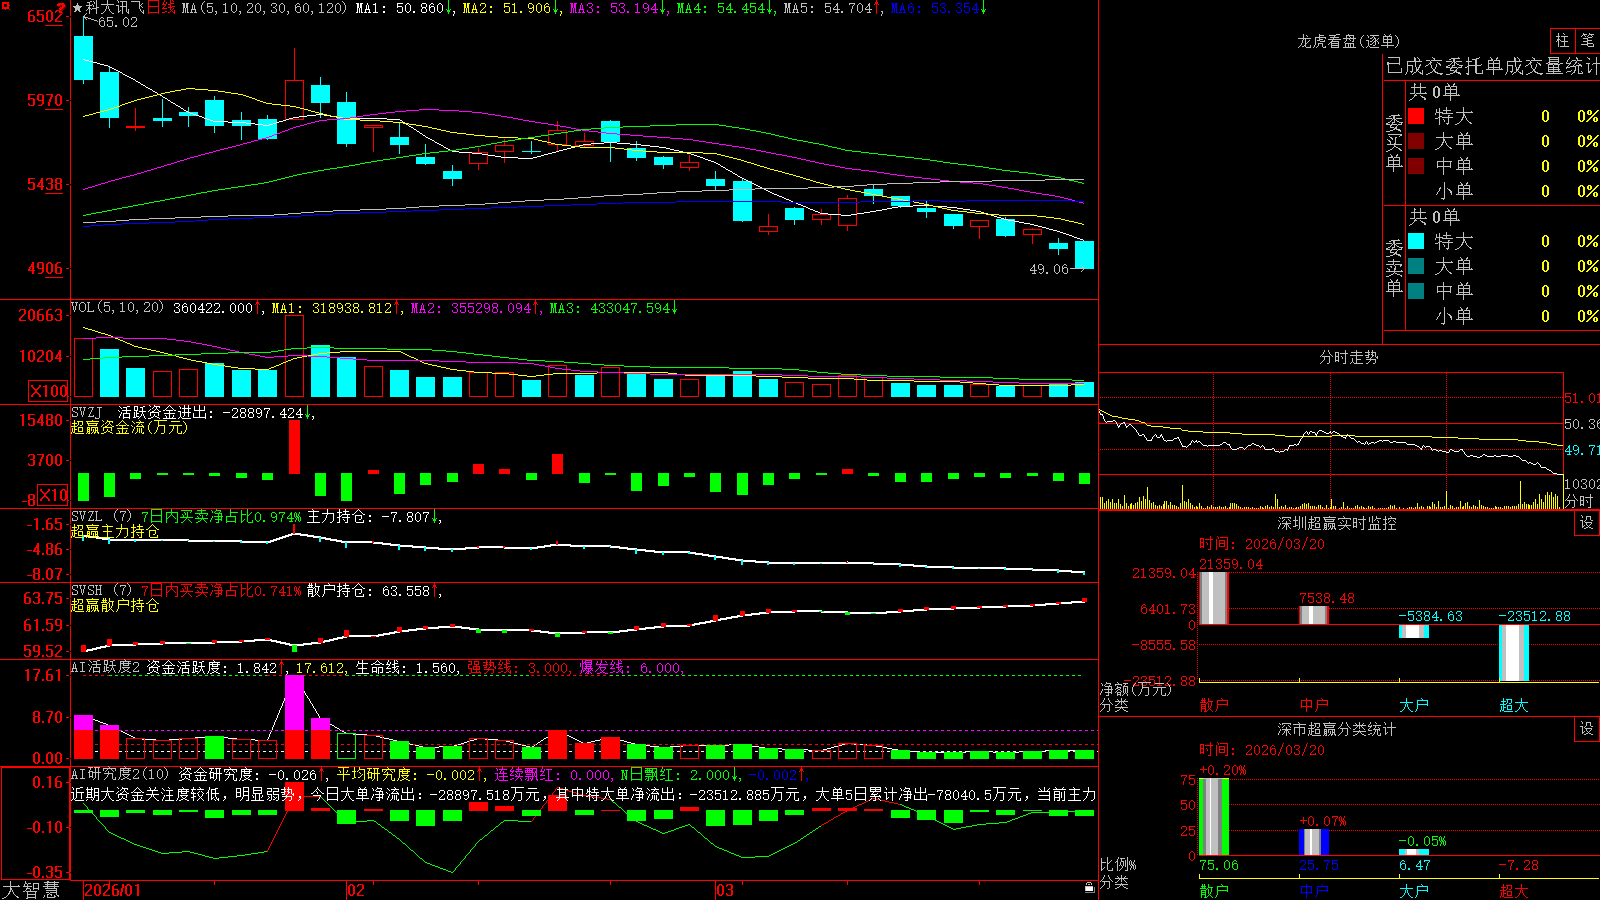Click the 散户 label under 实时监控 chart
Viewport: 1600px width, 900px height.
[x=1214, y=705]
